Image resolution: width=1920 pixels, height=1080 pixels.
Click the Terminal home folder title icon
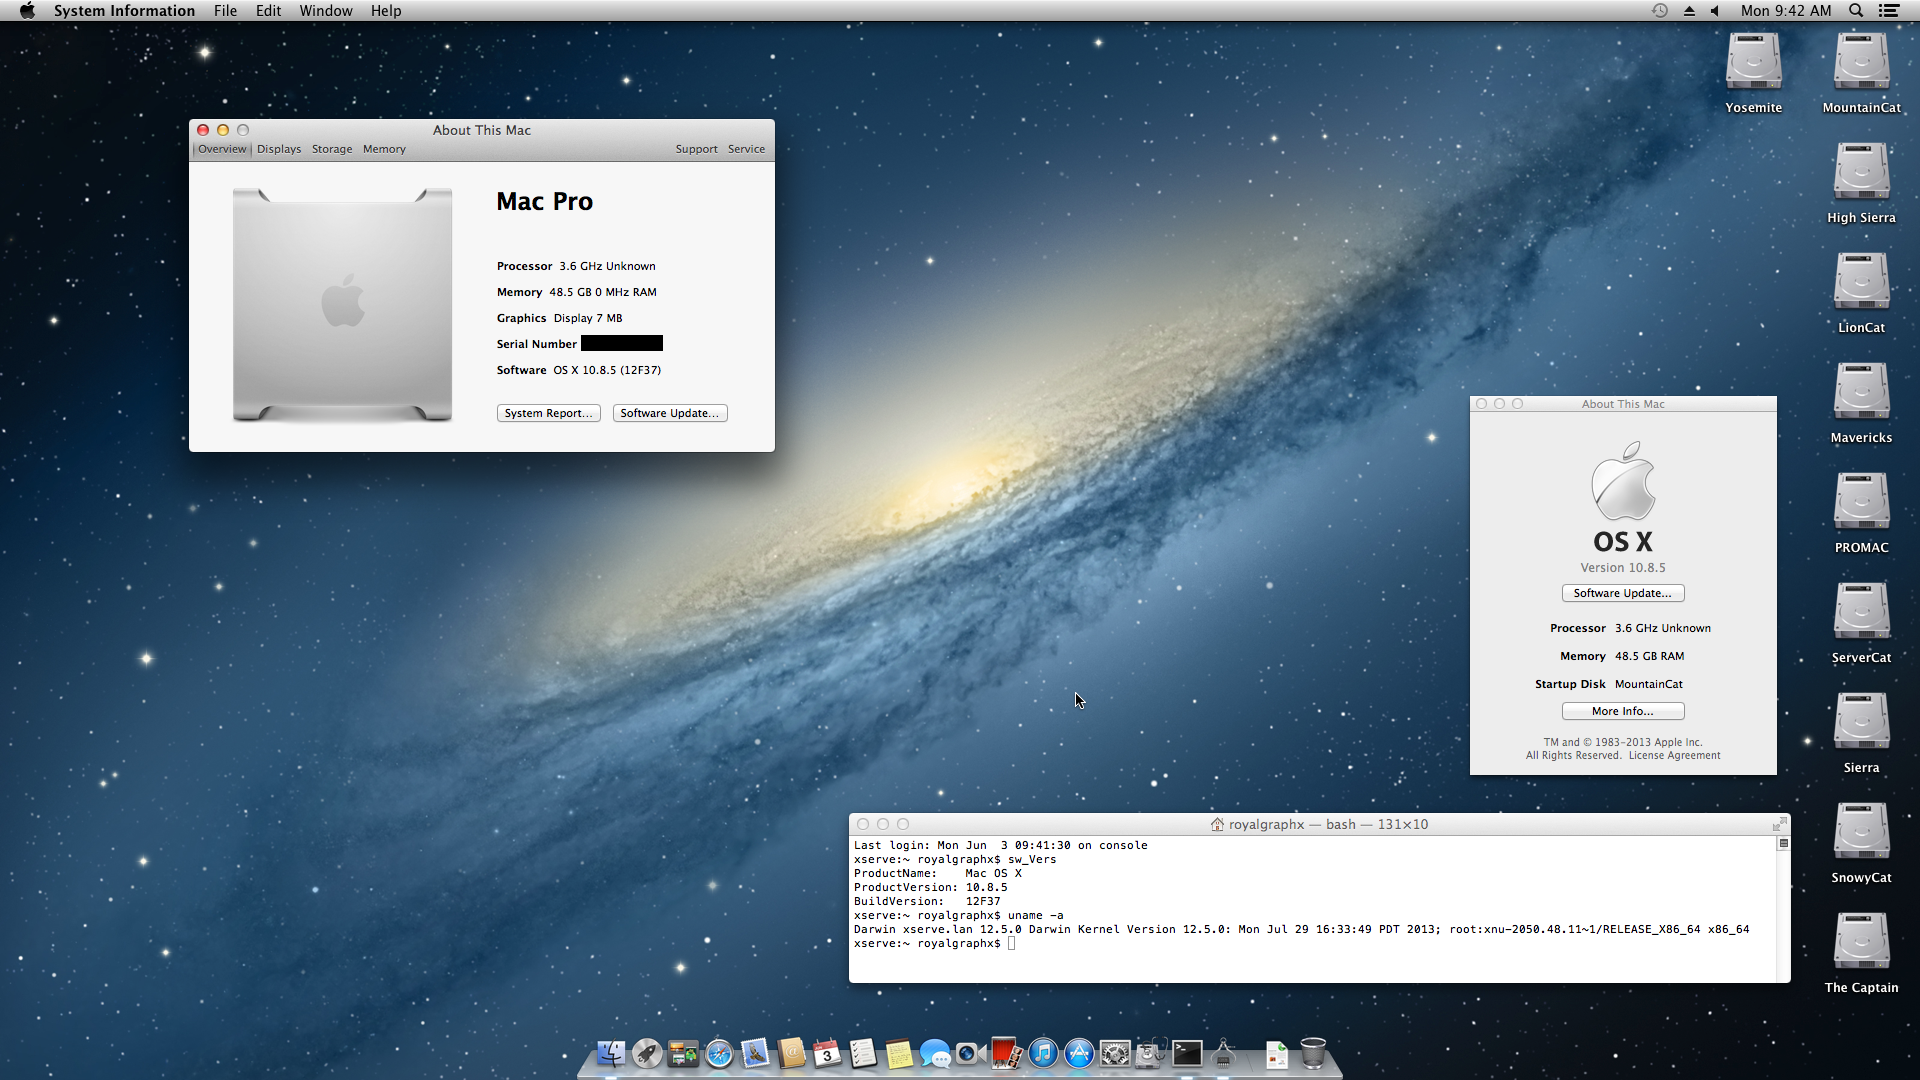tap(1217, 824)
